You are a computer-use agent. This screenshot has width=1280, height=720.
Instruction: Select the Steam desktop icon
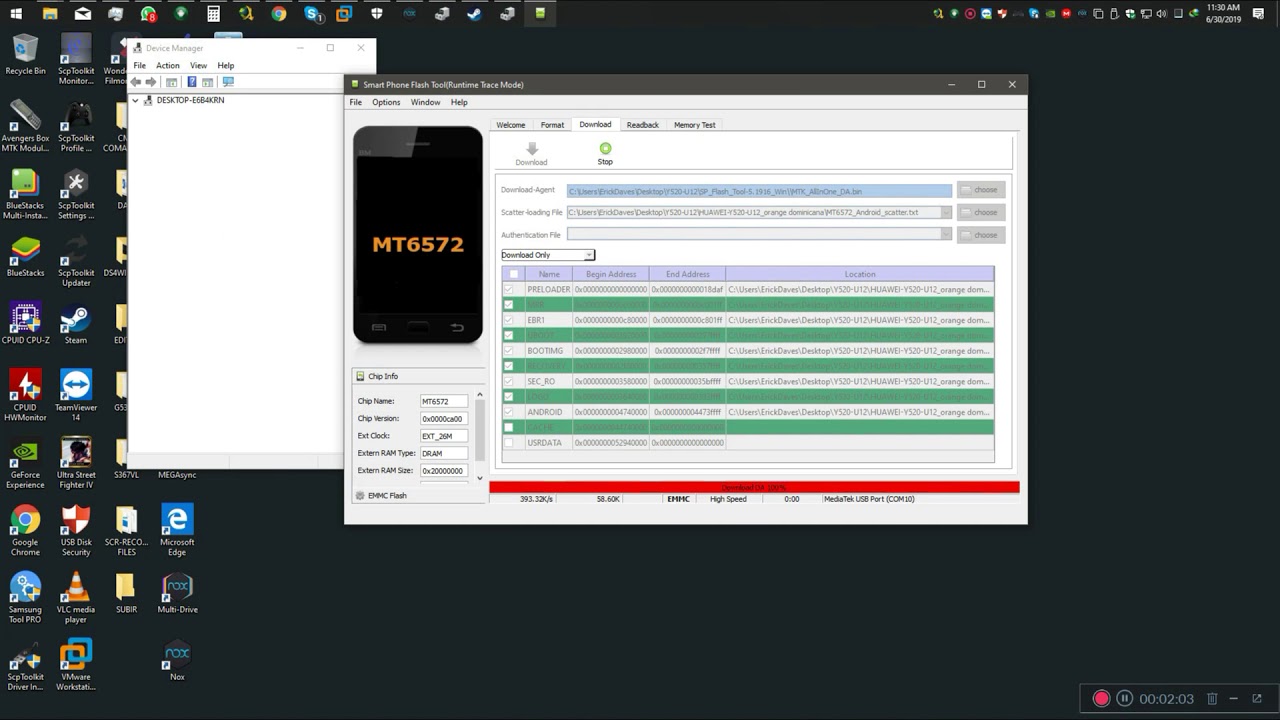point(75,323)
